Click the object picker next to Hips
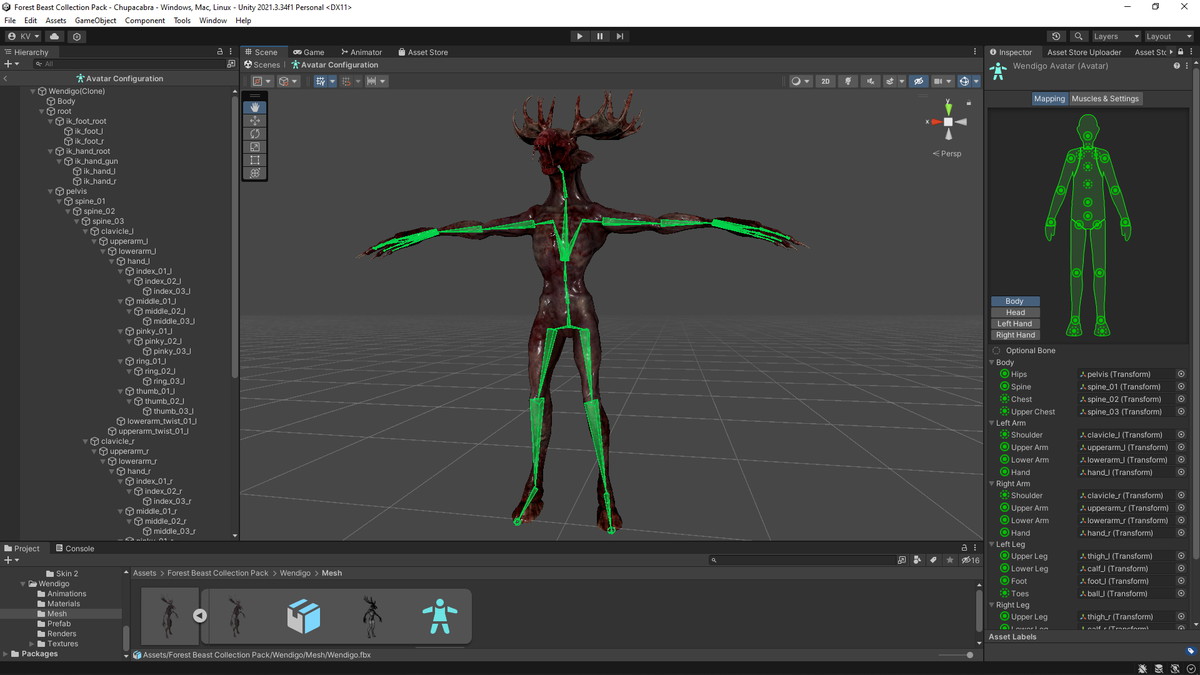The height and width of the screenshot is (675, 1200). pos(1181,374)
